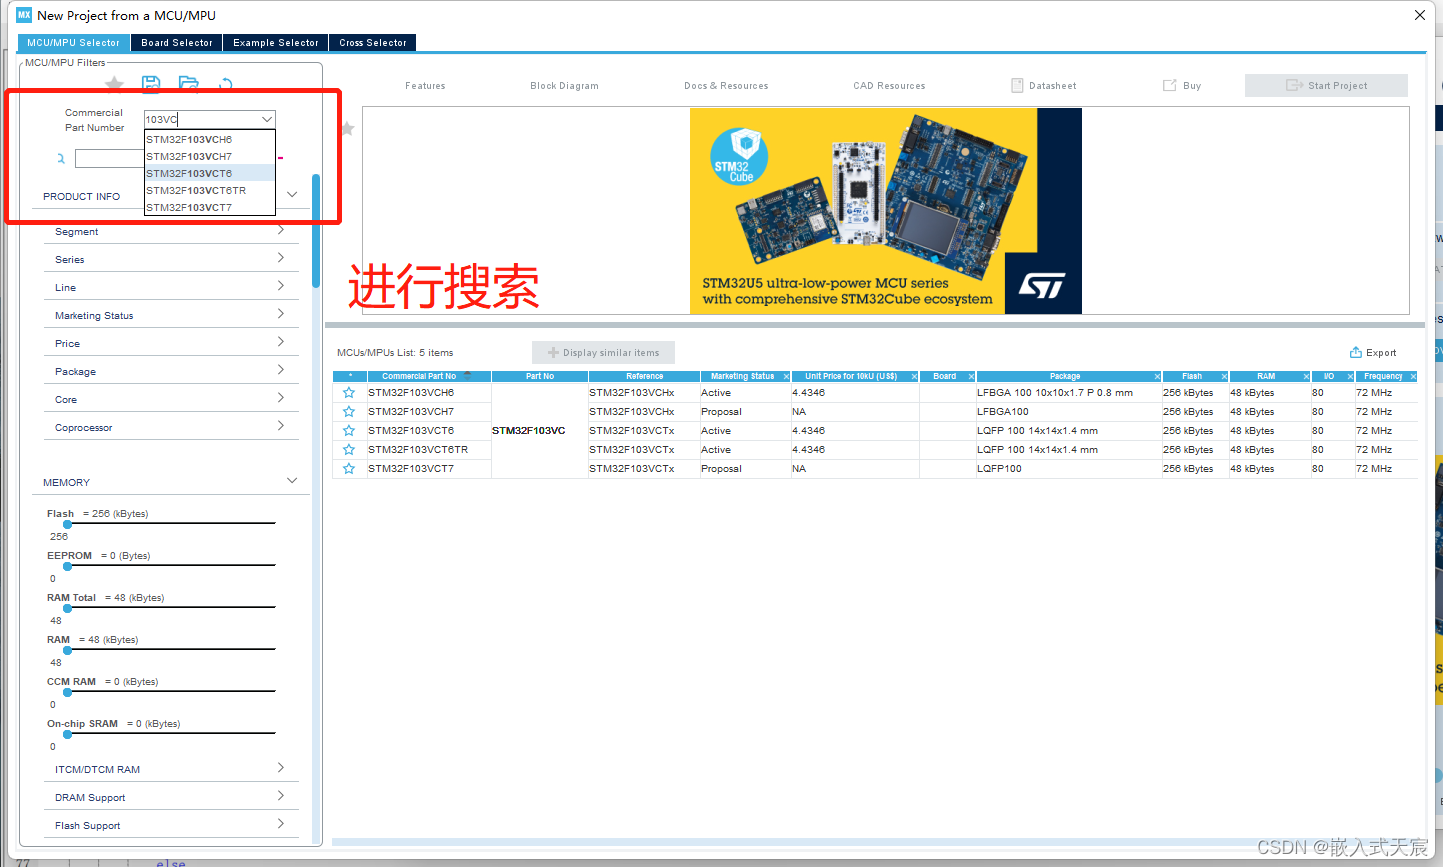
Task: Choose STM32F103VCH6 from the suggestion list
Action: point(210,139)
